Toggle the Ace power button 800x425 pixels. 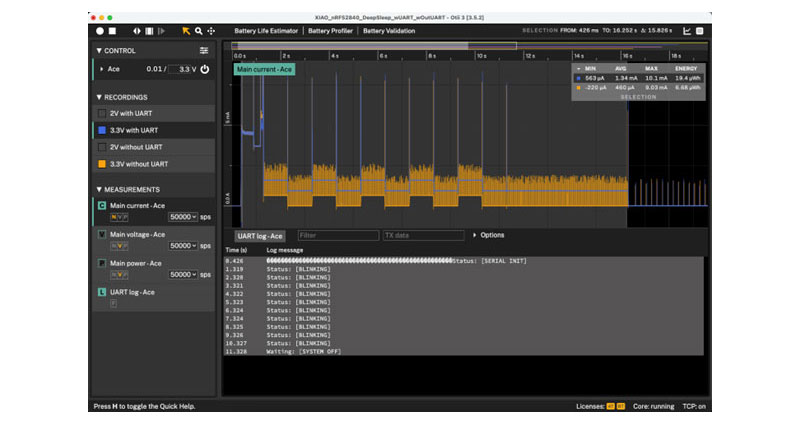point(205,69)
